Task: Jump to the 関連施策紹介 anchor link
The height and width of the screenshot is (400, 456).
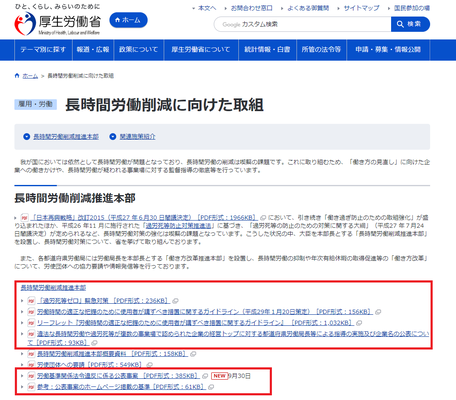Action: point(138,137)
